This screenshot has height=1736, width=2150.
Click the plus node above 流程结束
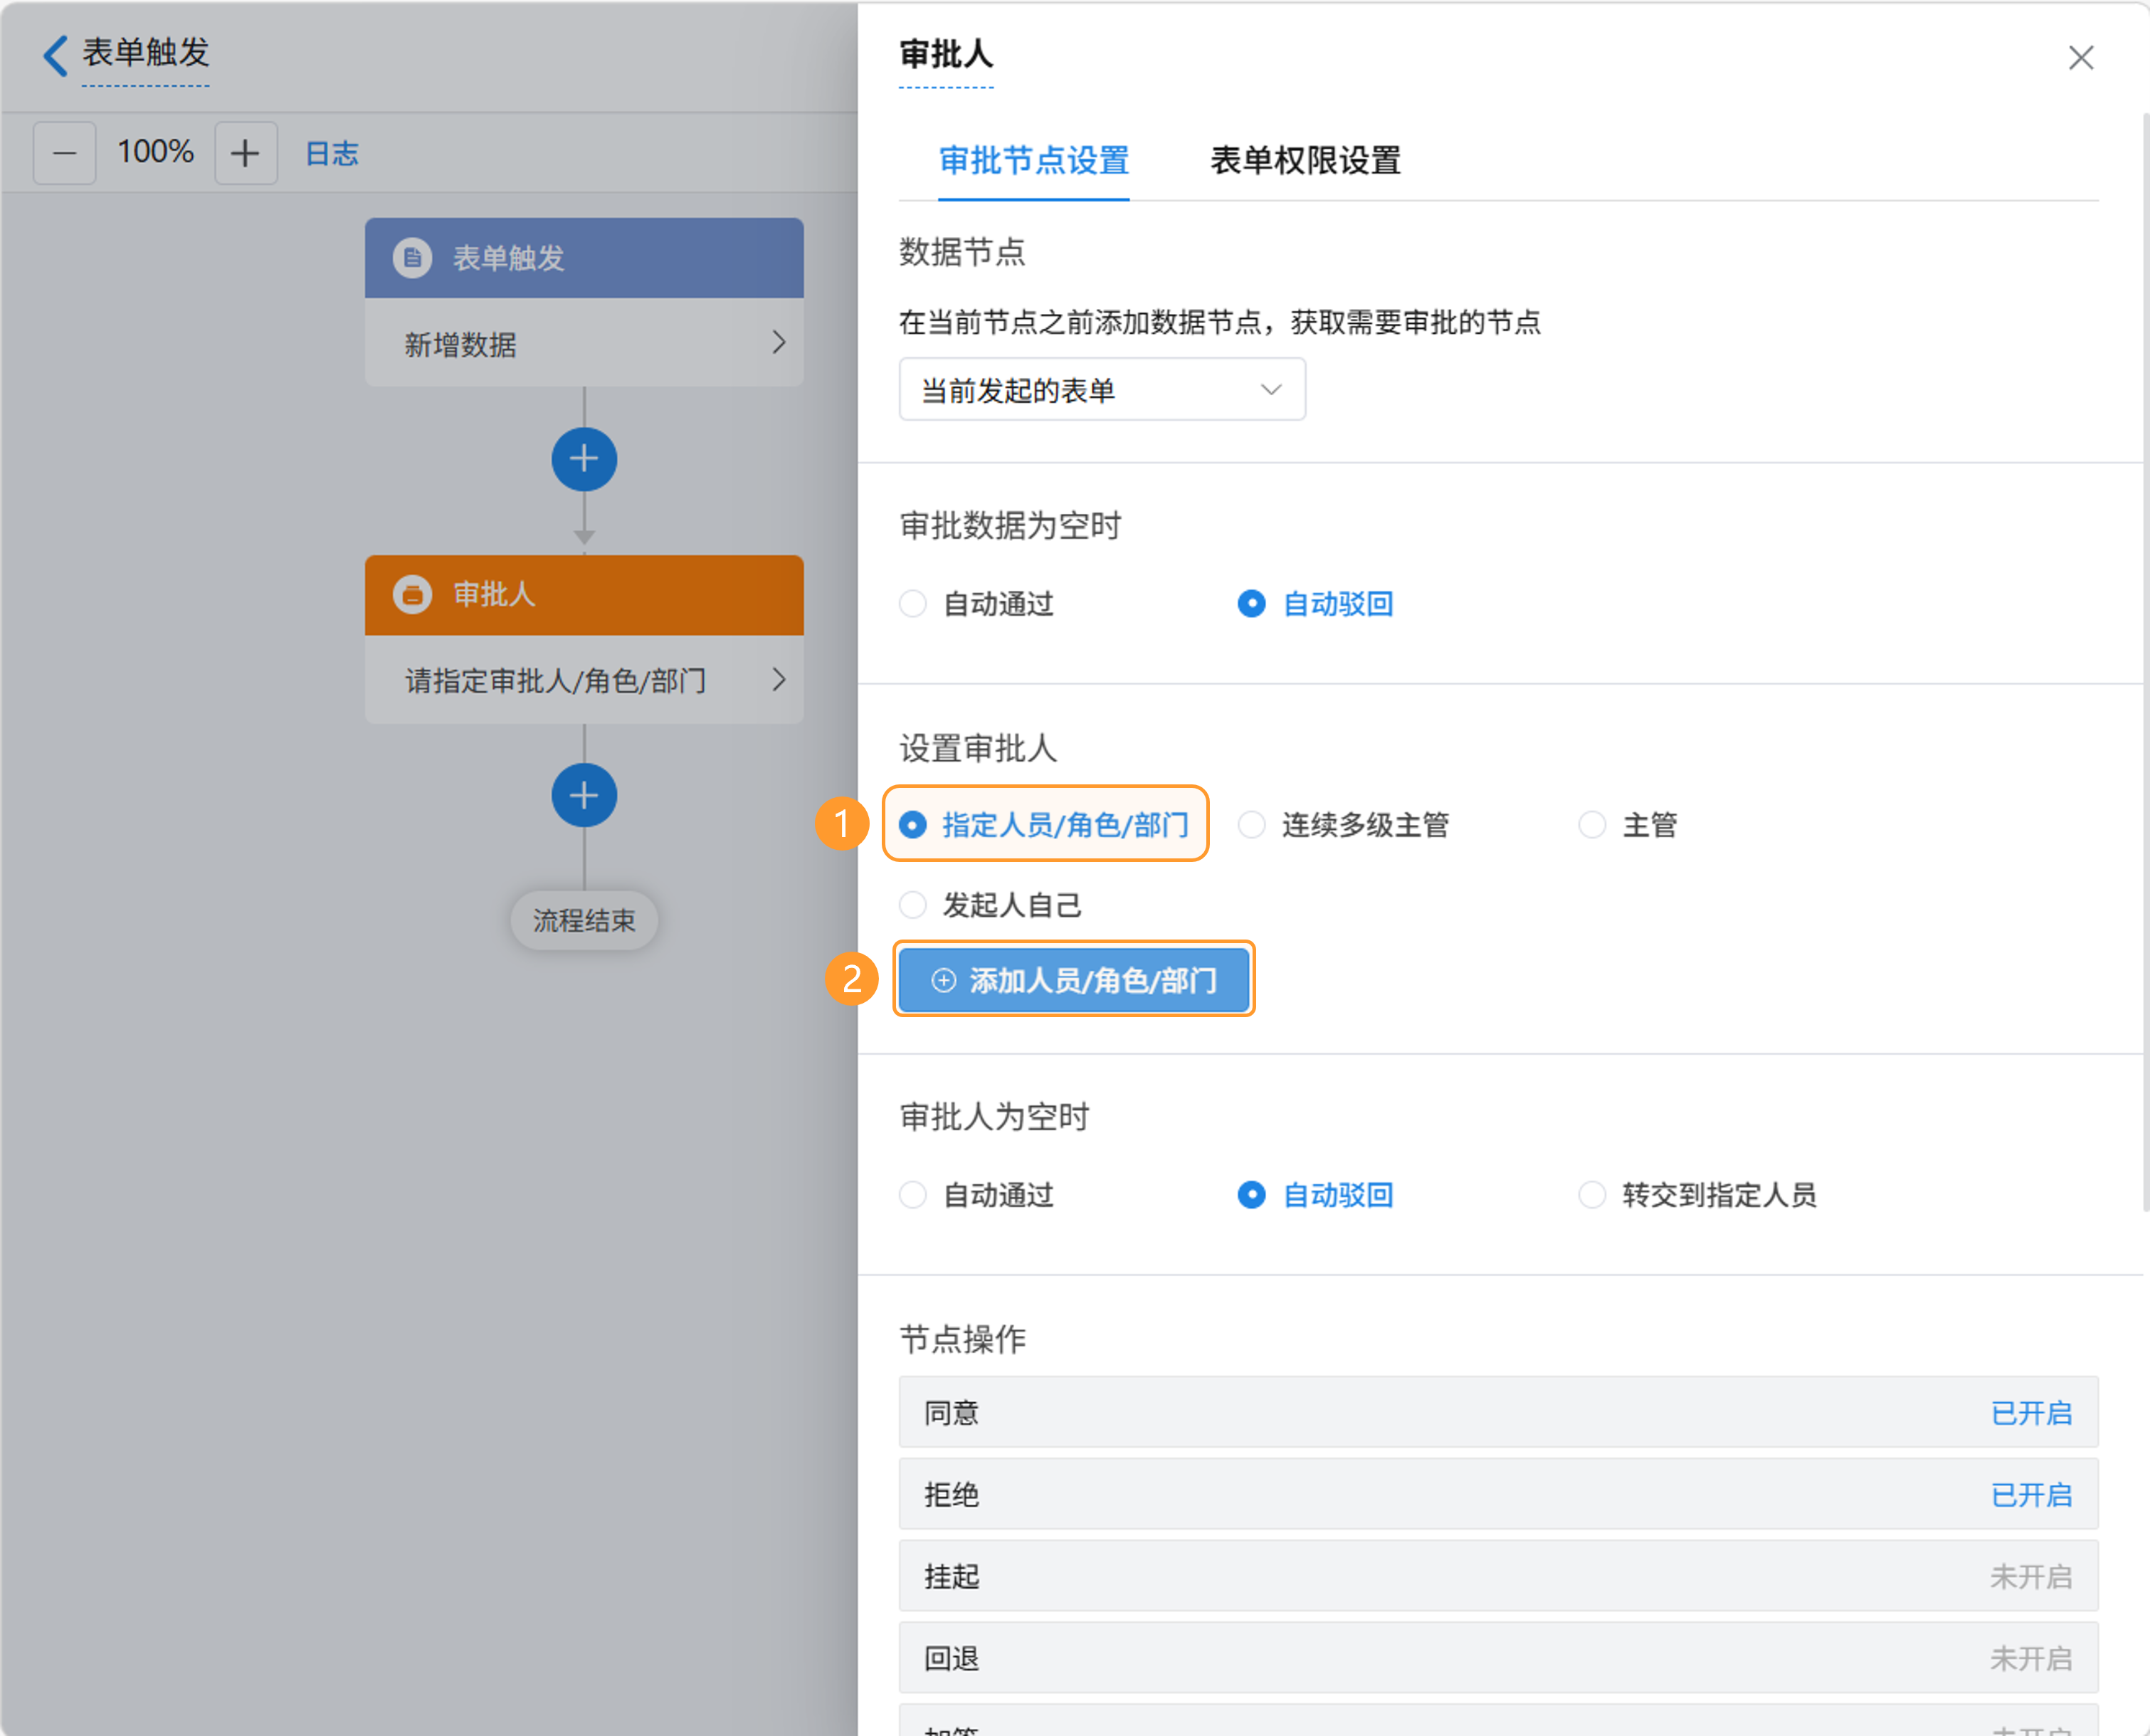(x=584, y=795)
